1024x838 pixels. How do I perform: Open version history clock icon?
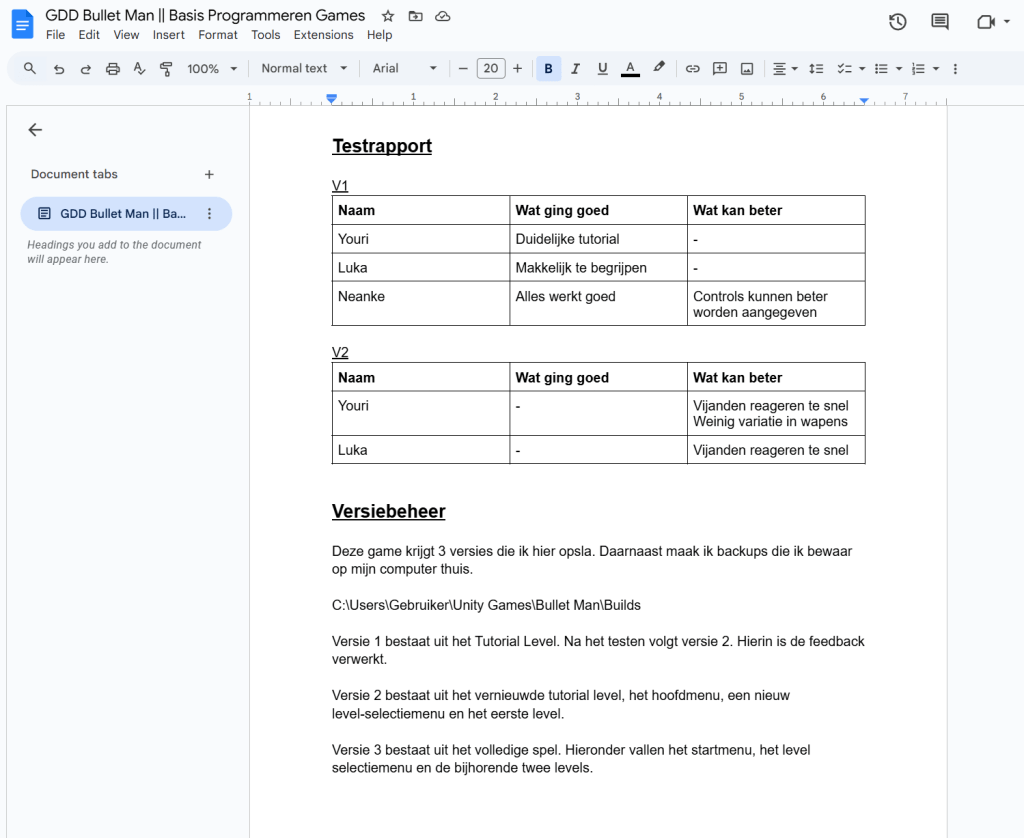coord(897,22)
